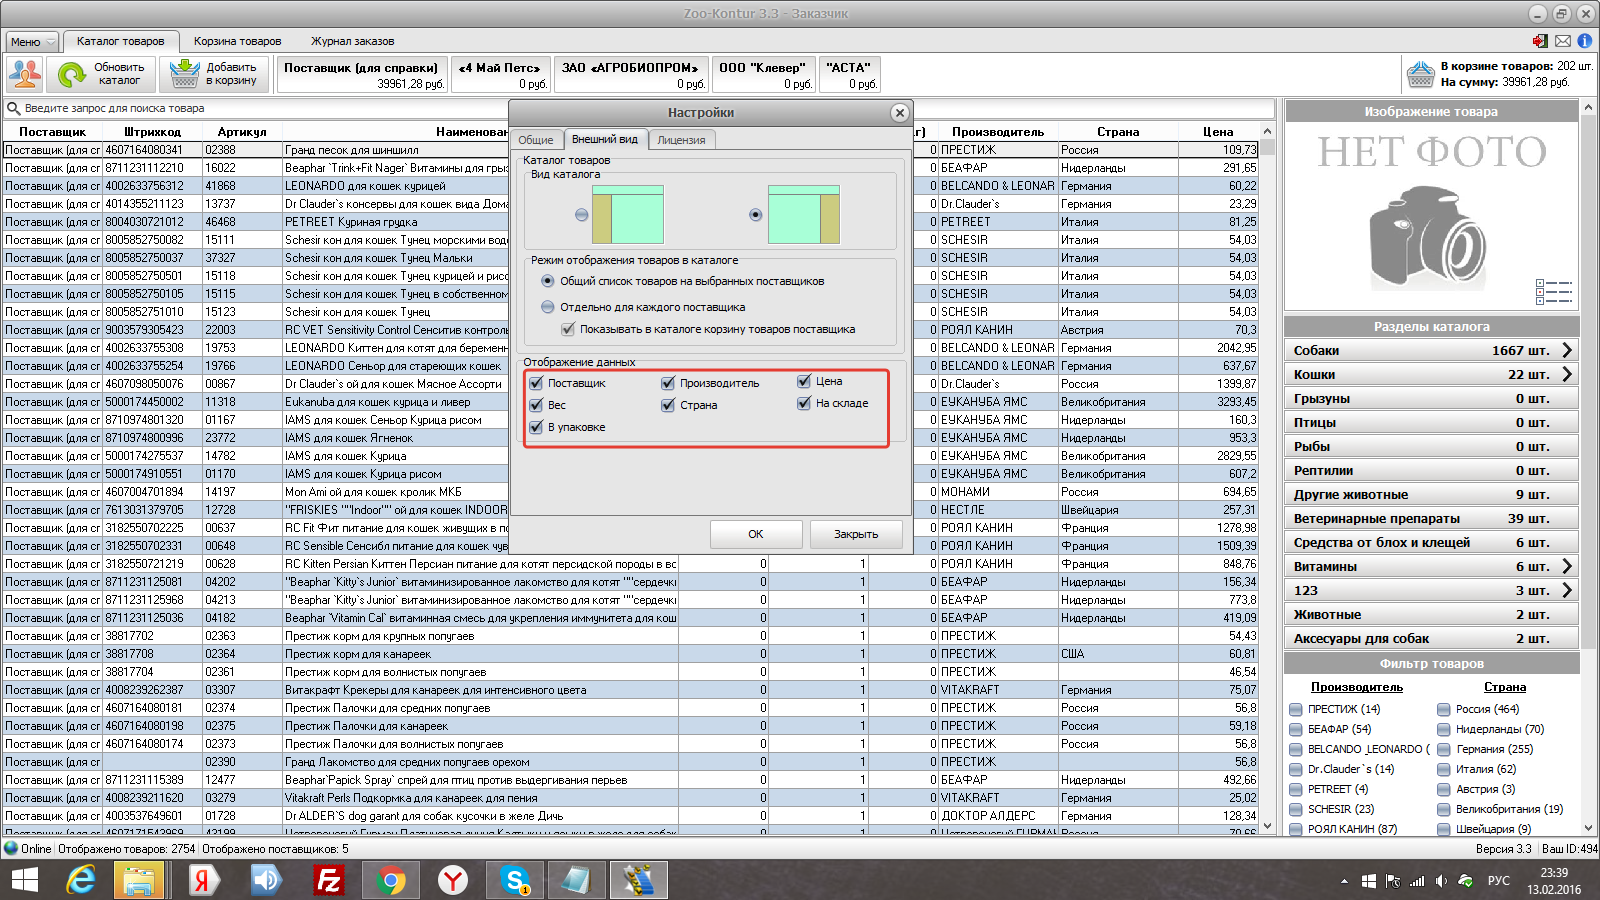
Task: Open the Меню dropdown
Action: click(x=33, y=42)
